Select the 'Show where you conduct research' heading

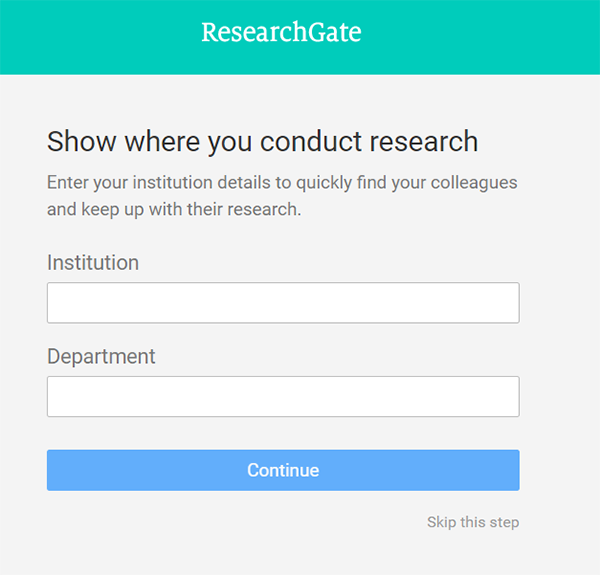(262, 142)
